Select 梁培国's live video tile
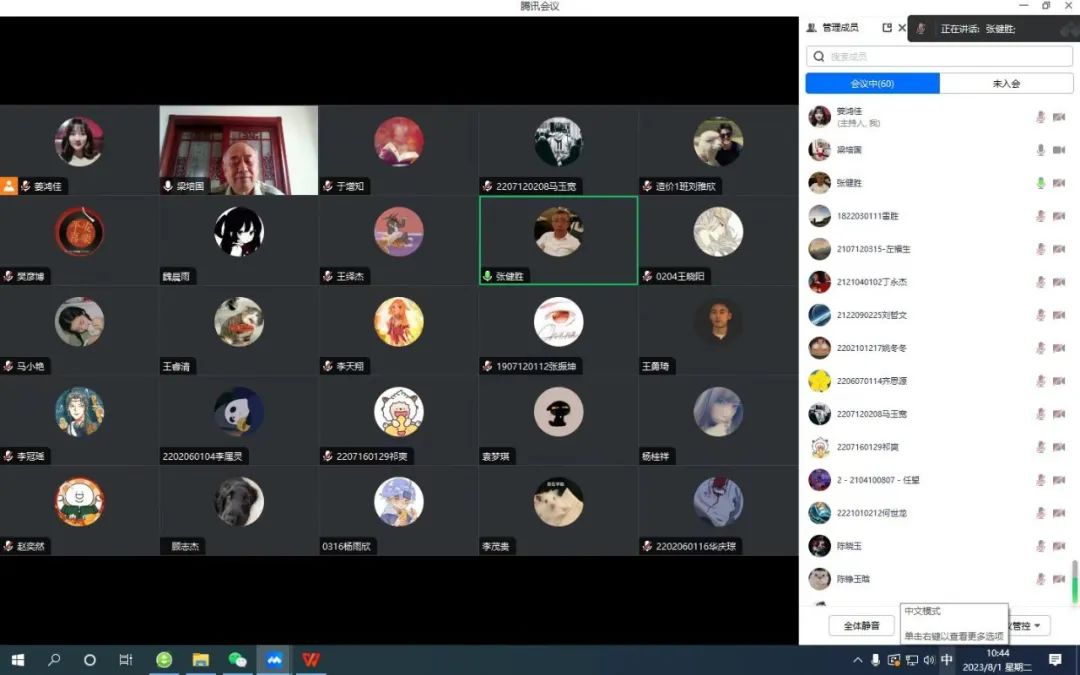This screenshot has height=675, width=1080. 238,150
